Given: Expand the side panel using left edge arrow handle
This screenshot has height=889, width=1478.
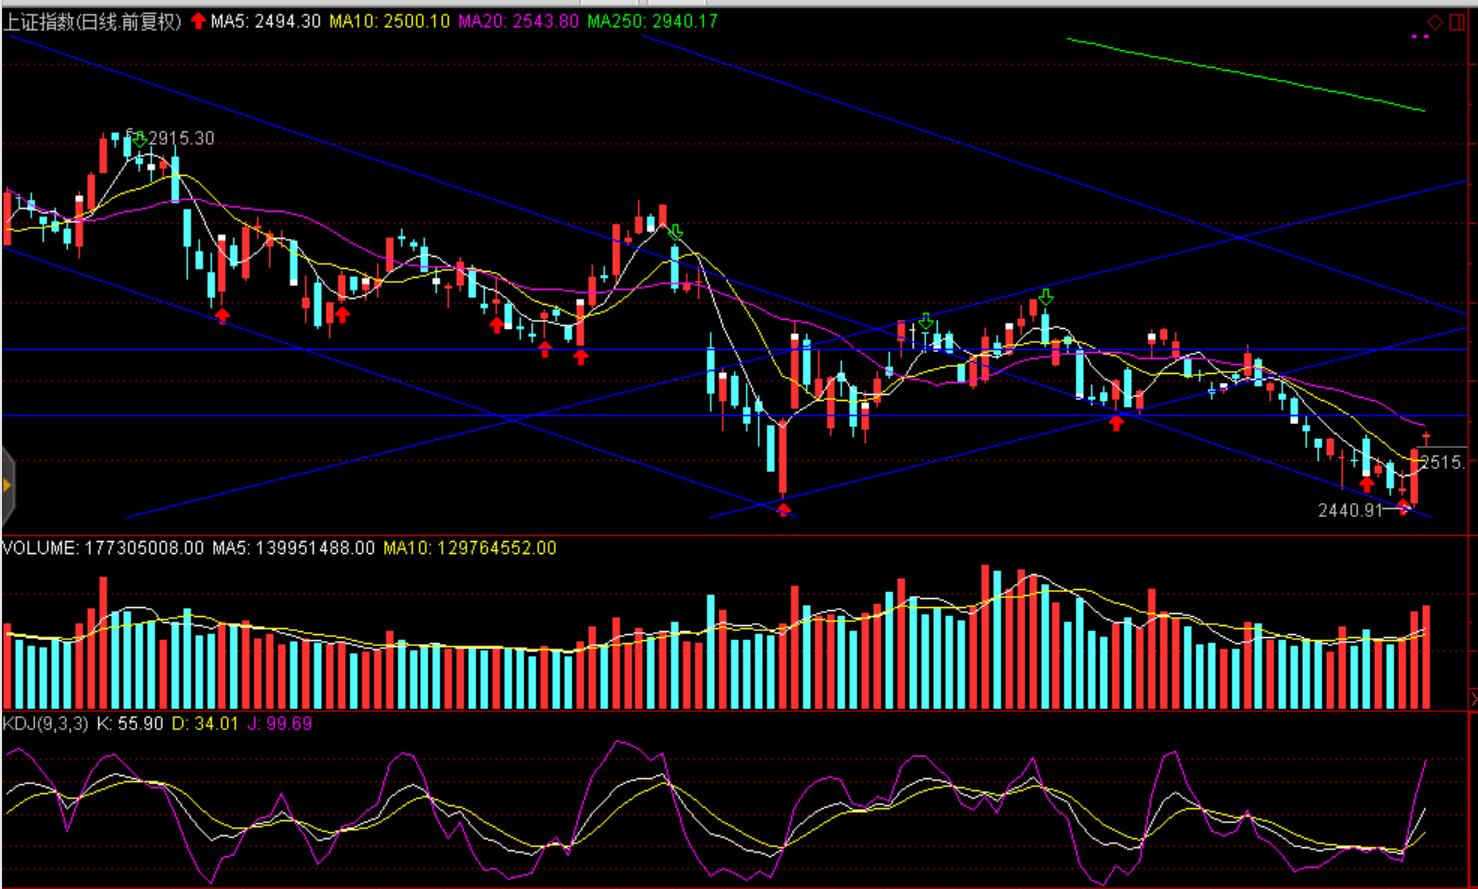Looking at the screenshot, I should click(7, 486).
